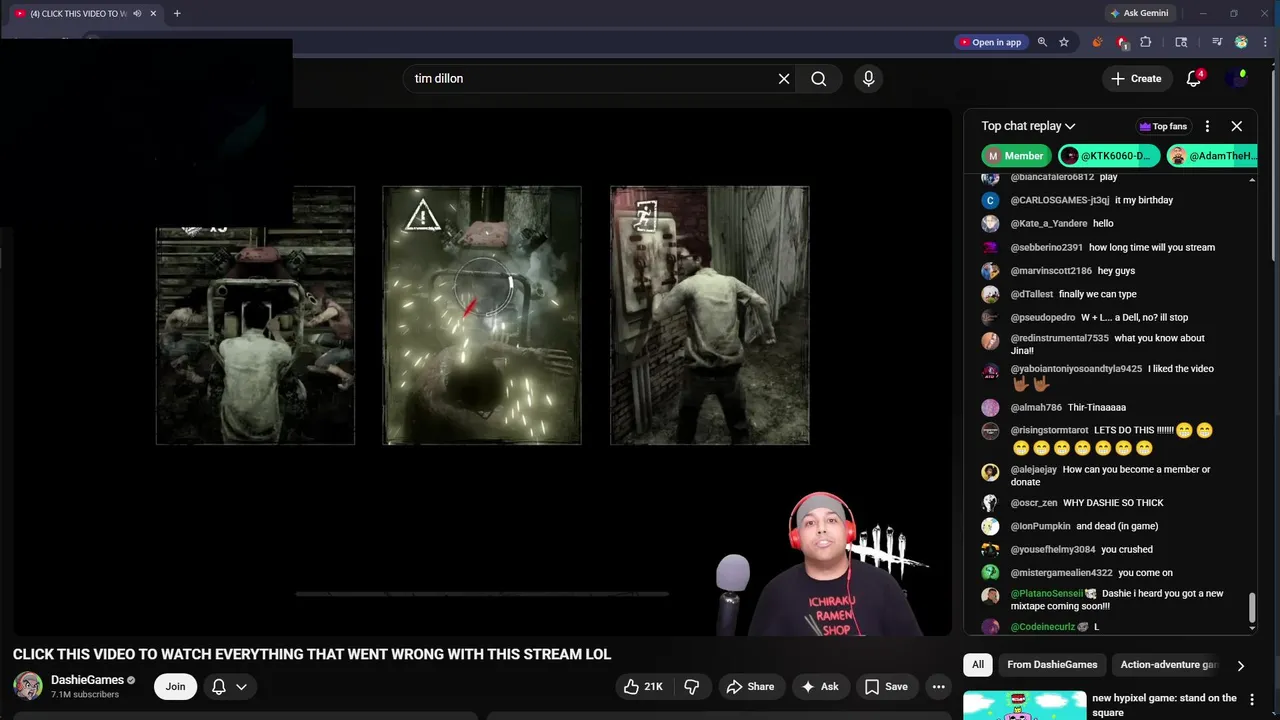Open options for hypixel video
Screen dimensions: 1280x720
(x=1252, y=701)
